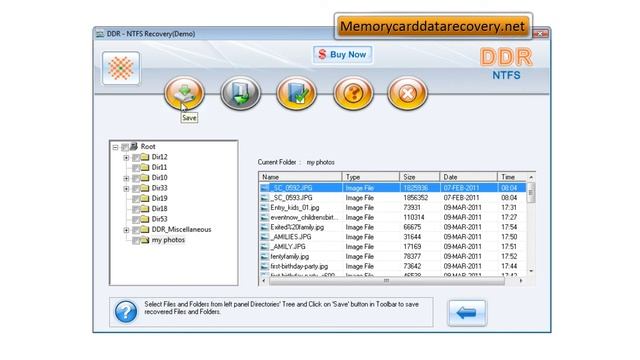Image resolution: width=640 pixels, height=360 pixels.
Task: Expand the DDR_Miscellaneous tree node
Action: [126, 230]
